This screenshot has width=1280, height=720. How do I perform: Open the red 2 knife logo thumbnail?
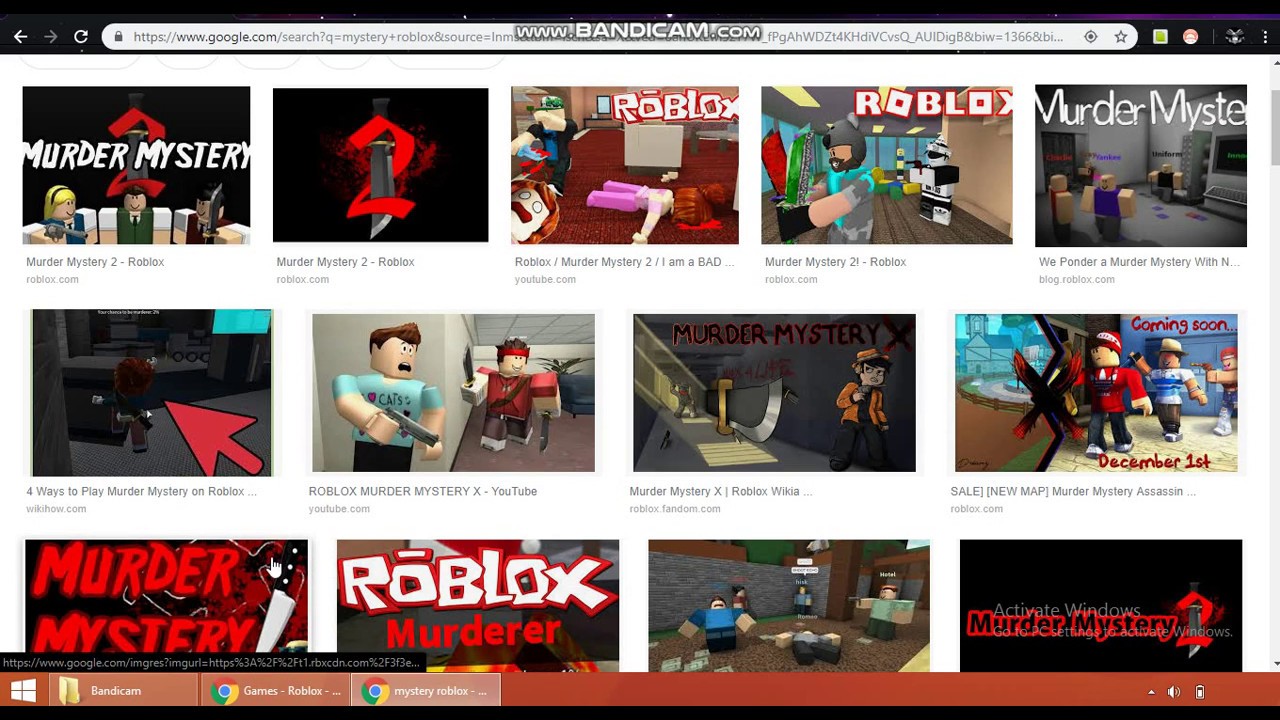tap(380, 165)
